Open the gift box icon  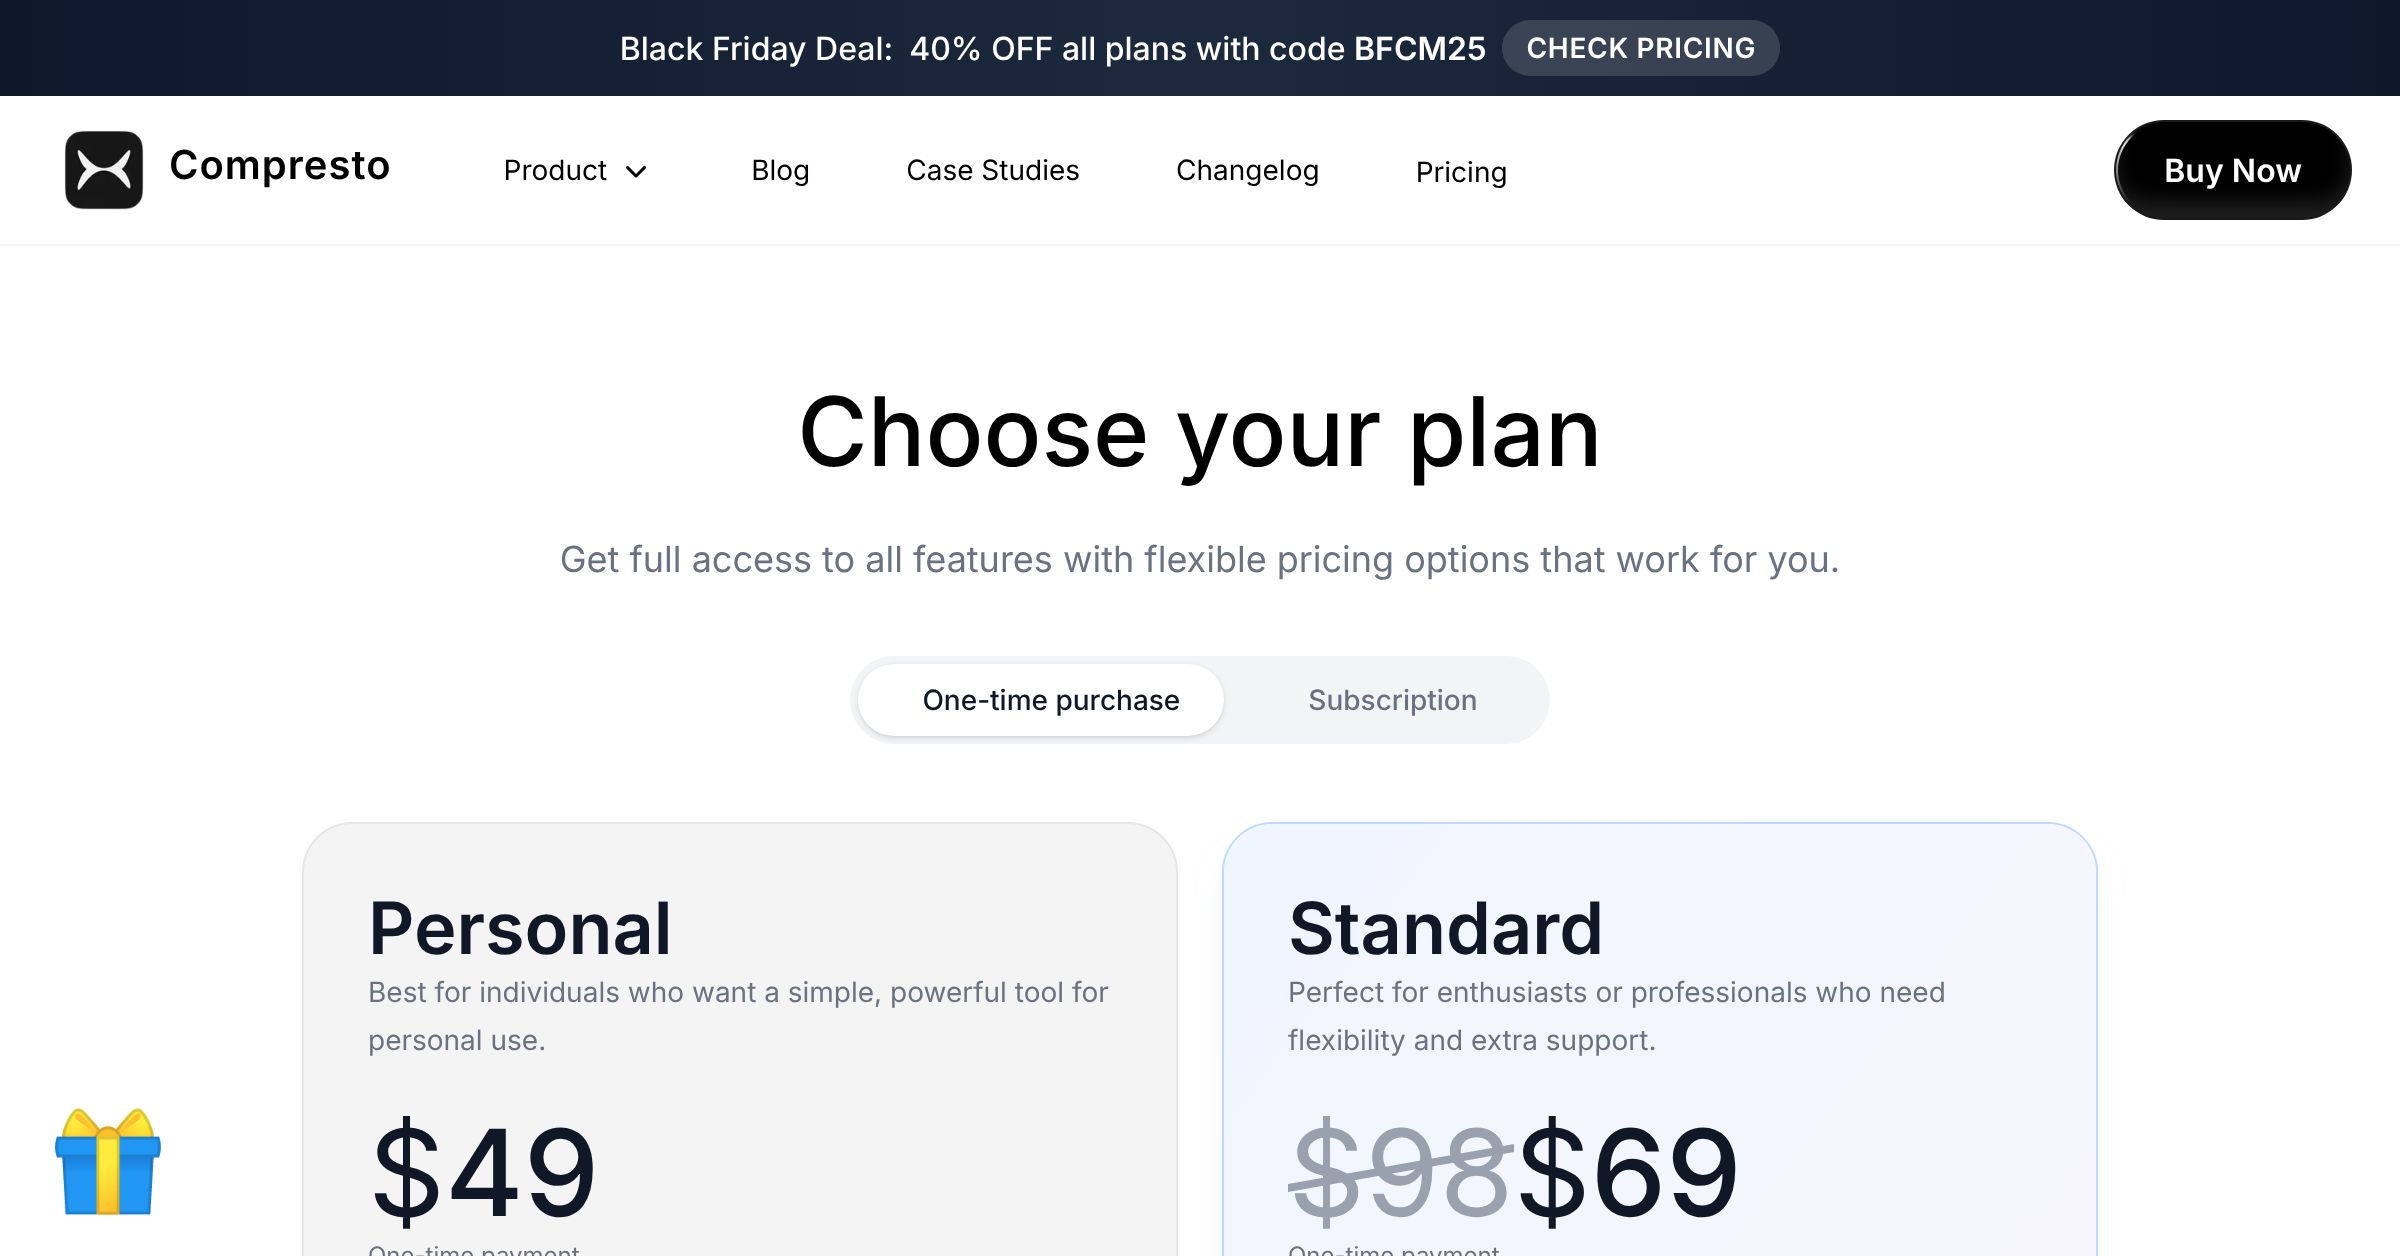[x=108, y=1162]
